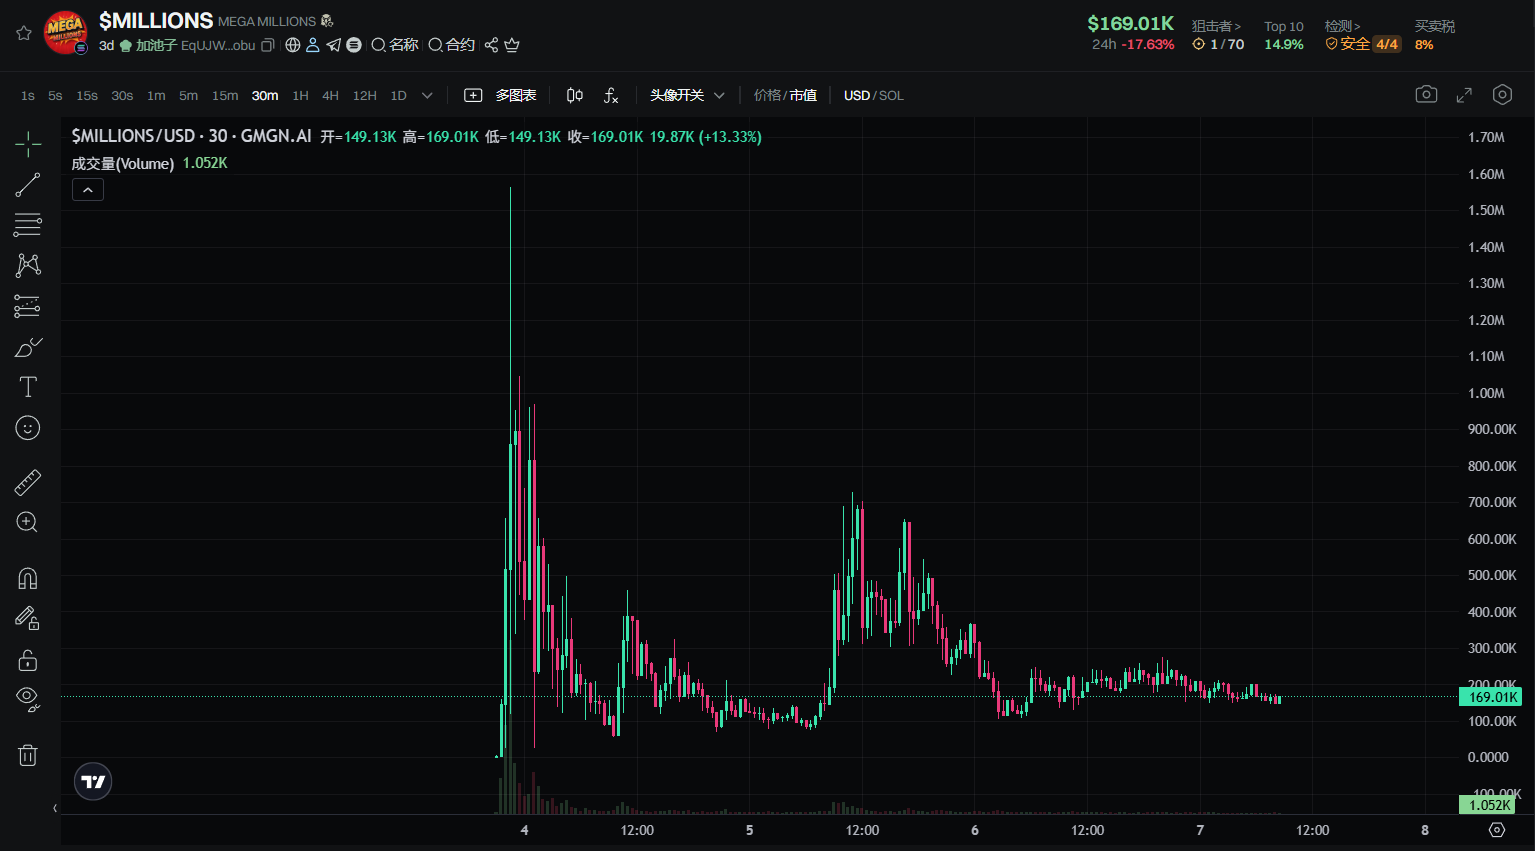
Task: Click the $MILLIONS/USD chart legend title
Action: 191,136
